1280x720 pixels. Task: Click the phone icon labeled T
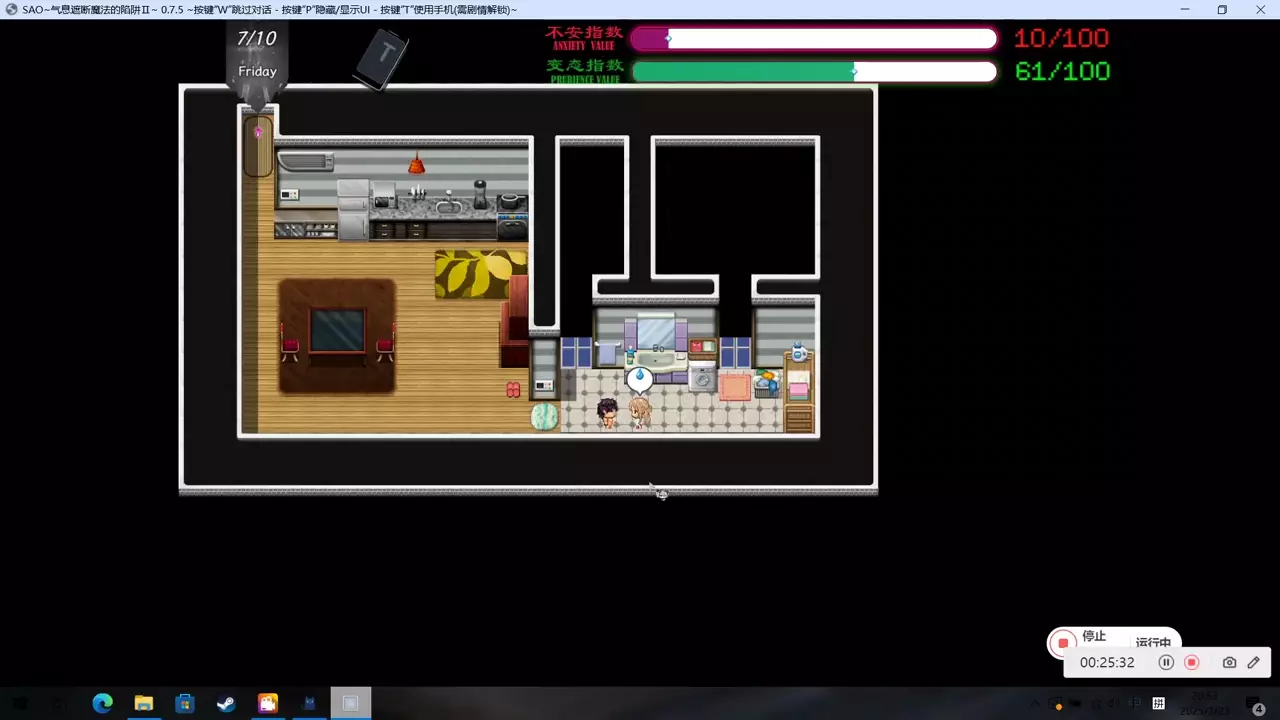click(x=383, y=58)
